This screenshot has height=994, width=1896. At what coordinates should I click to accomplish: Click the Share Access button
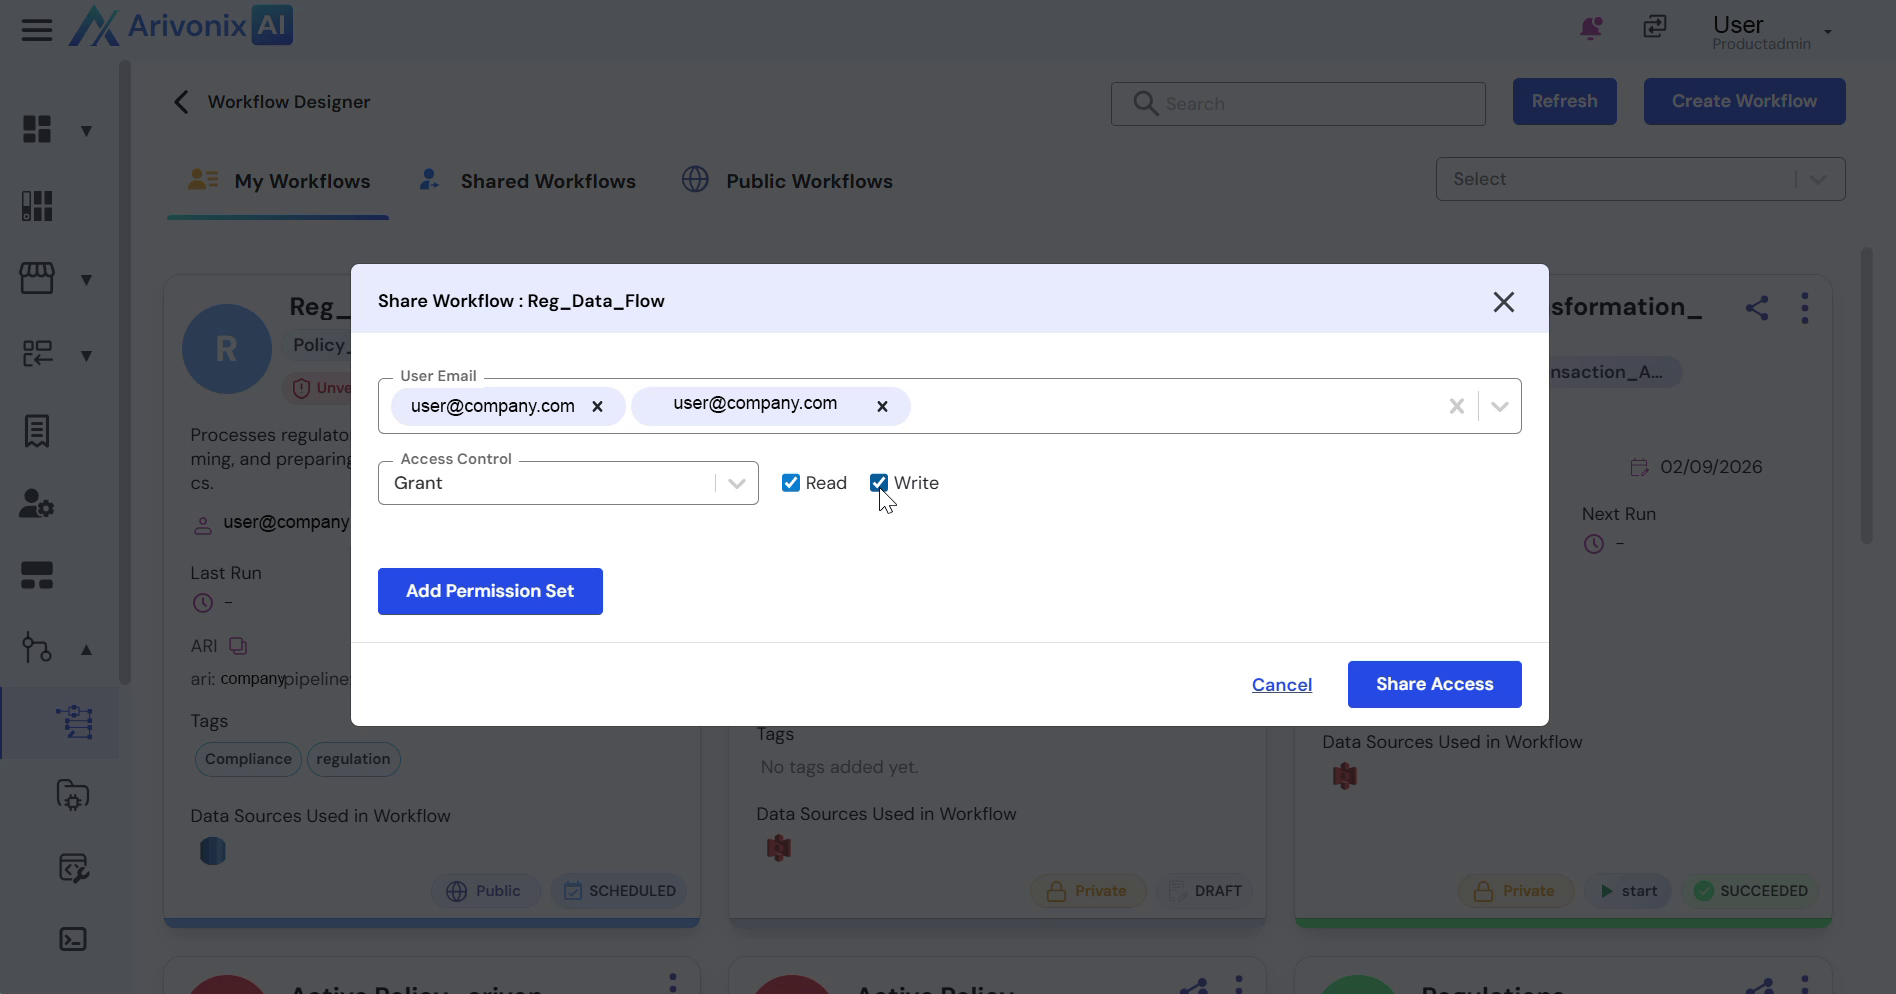pyautogui.click(x=1434, y=684)
